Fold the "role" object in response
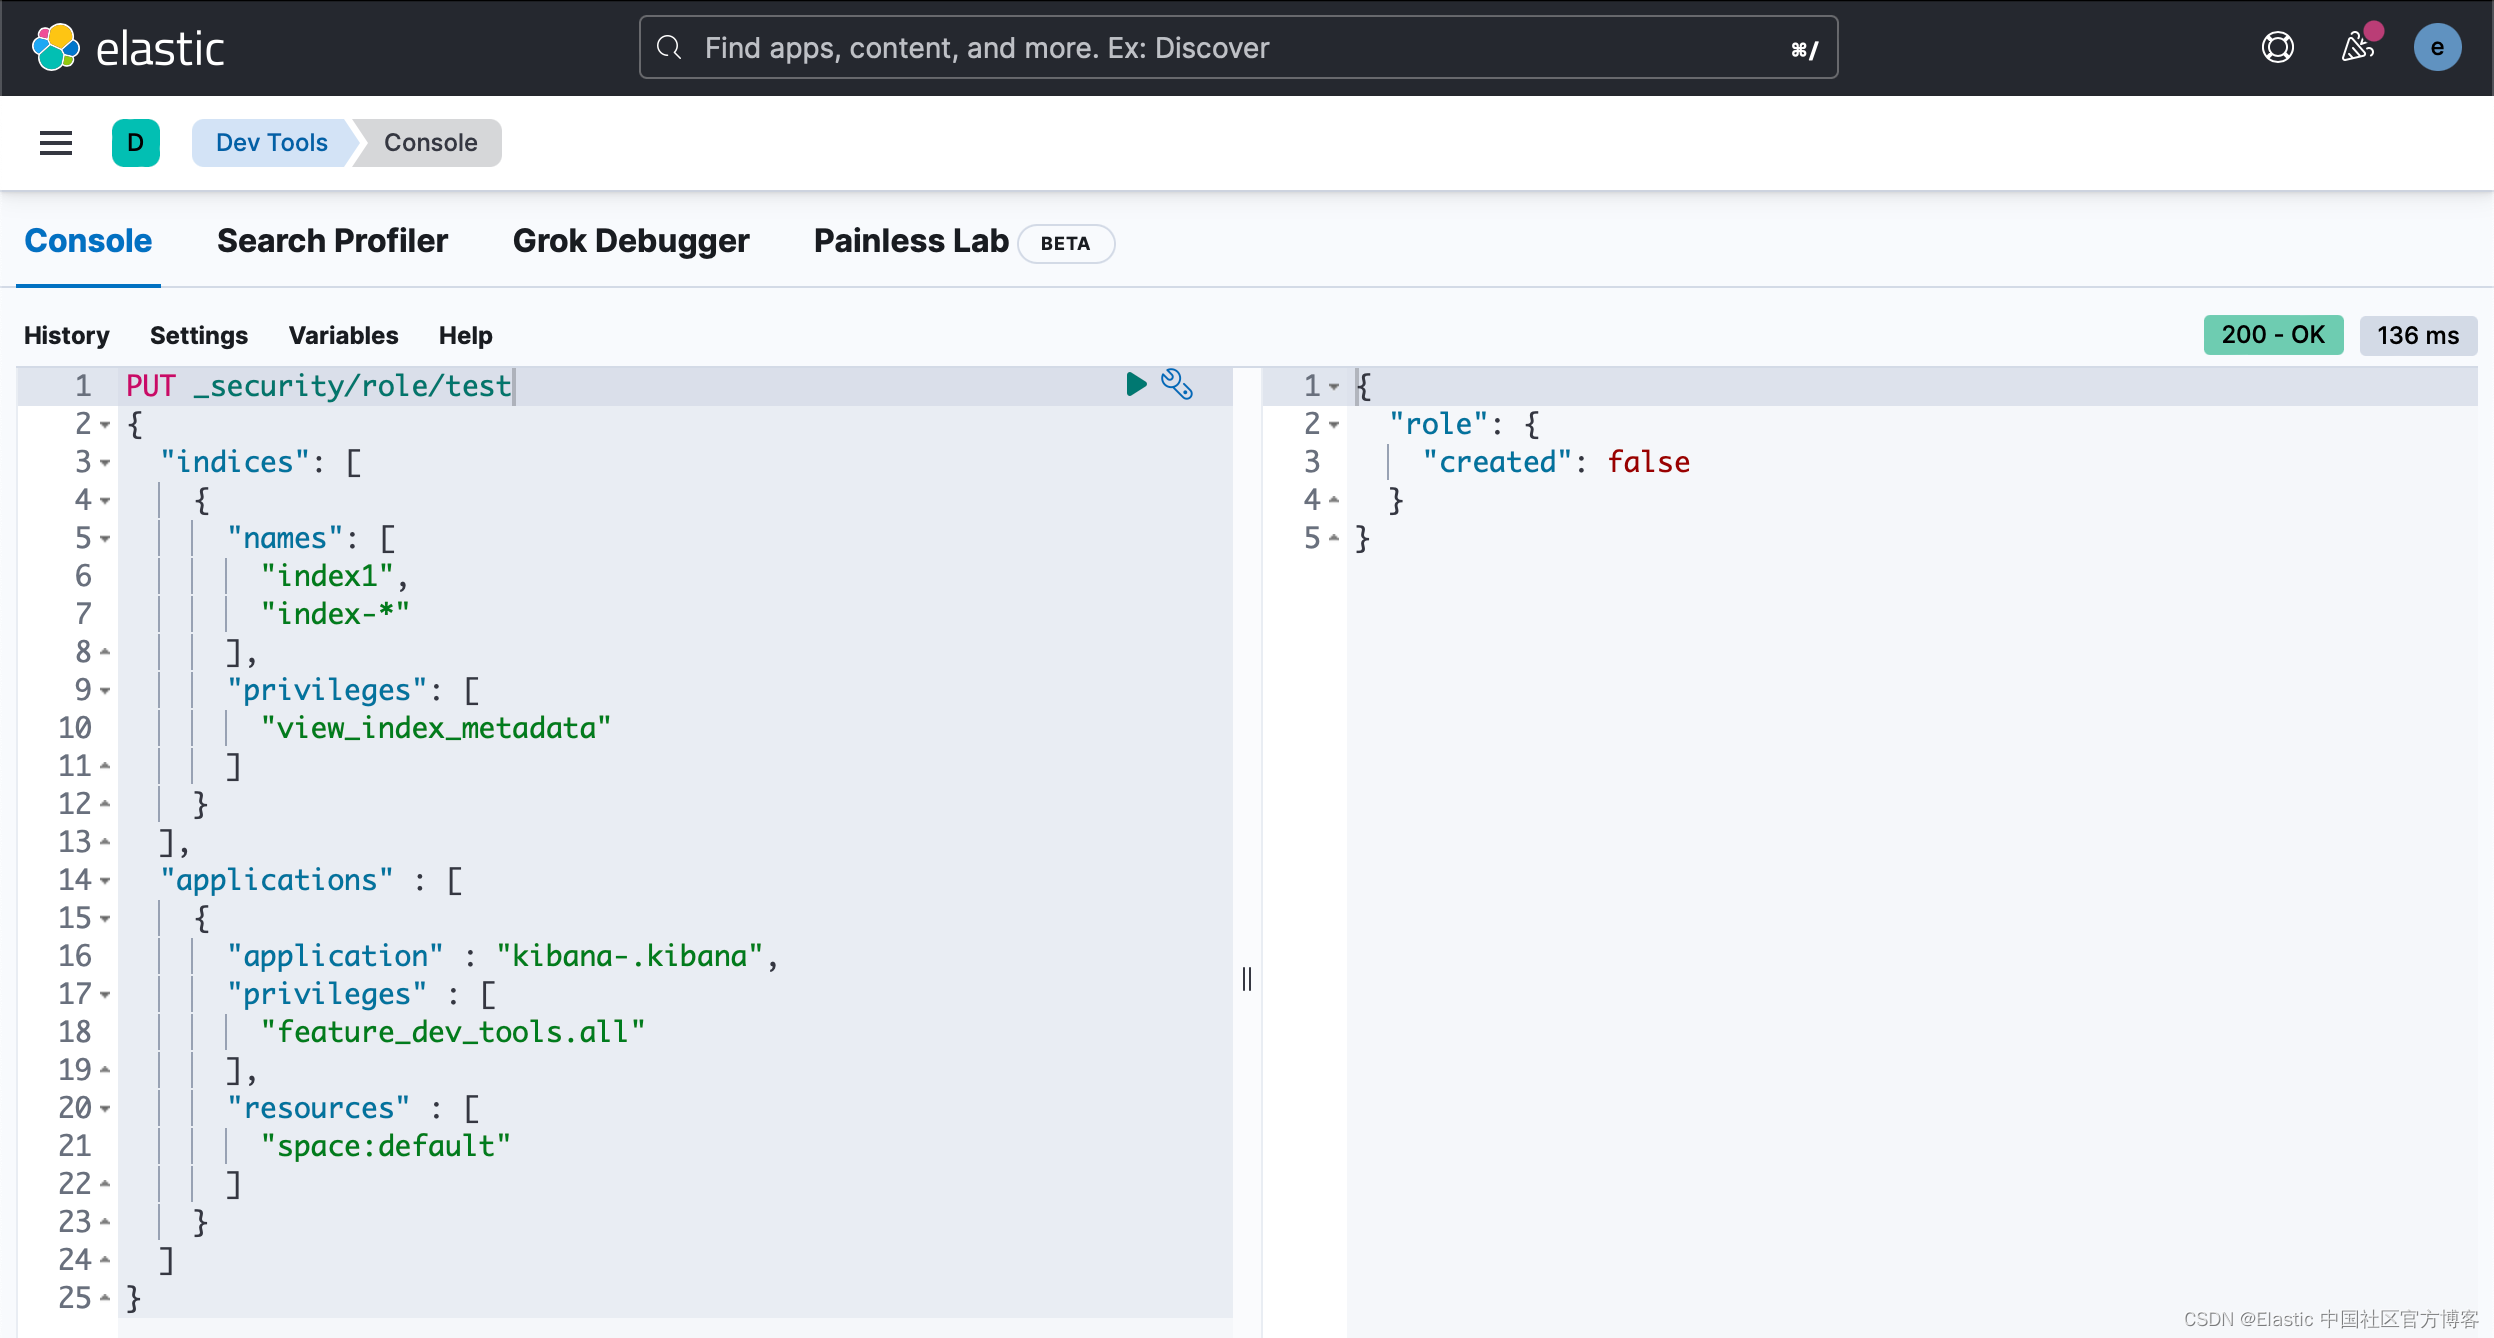Screen dimensions: 2494x1338 click(1334, 425)
